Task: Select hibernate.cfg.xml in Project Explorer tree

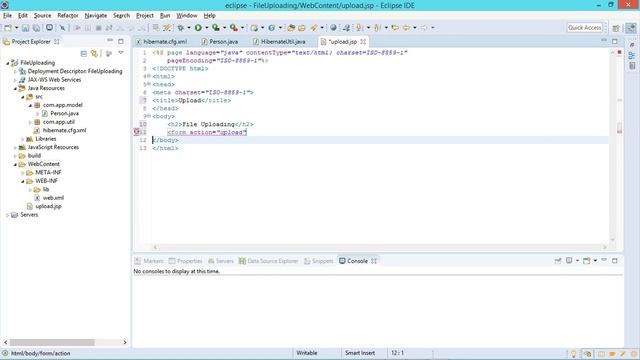Action: point(64,131)
